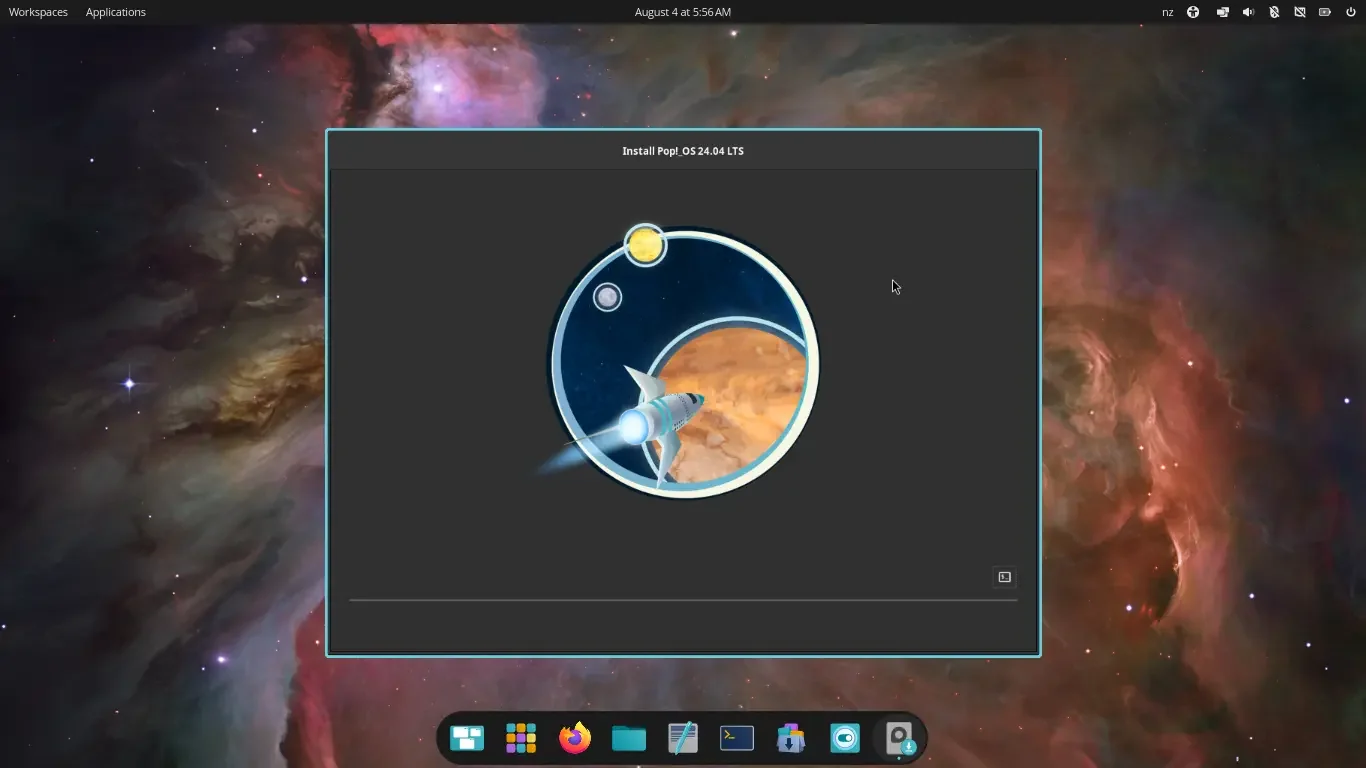Show the installer log terminal button
The height and width of the screenshot is (768, 1366).
pyautogui.click(x=1004, y=577)
